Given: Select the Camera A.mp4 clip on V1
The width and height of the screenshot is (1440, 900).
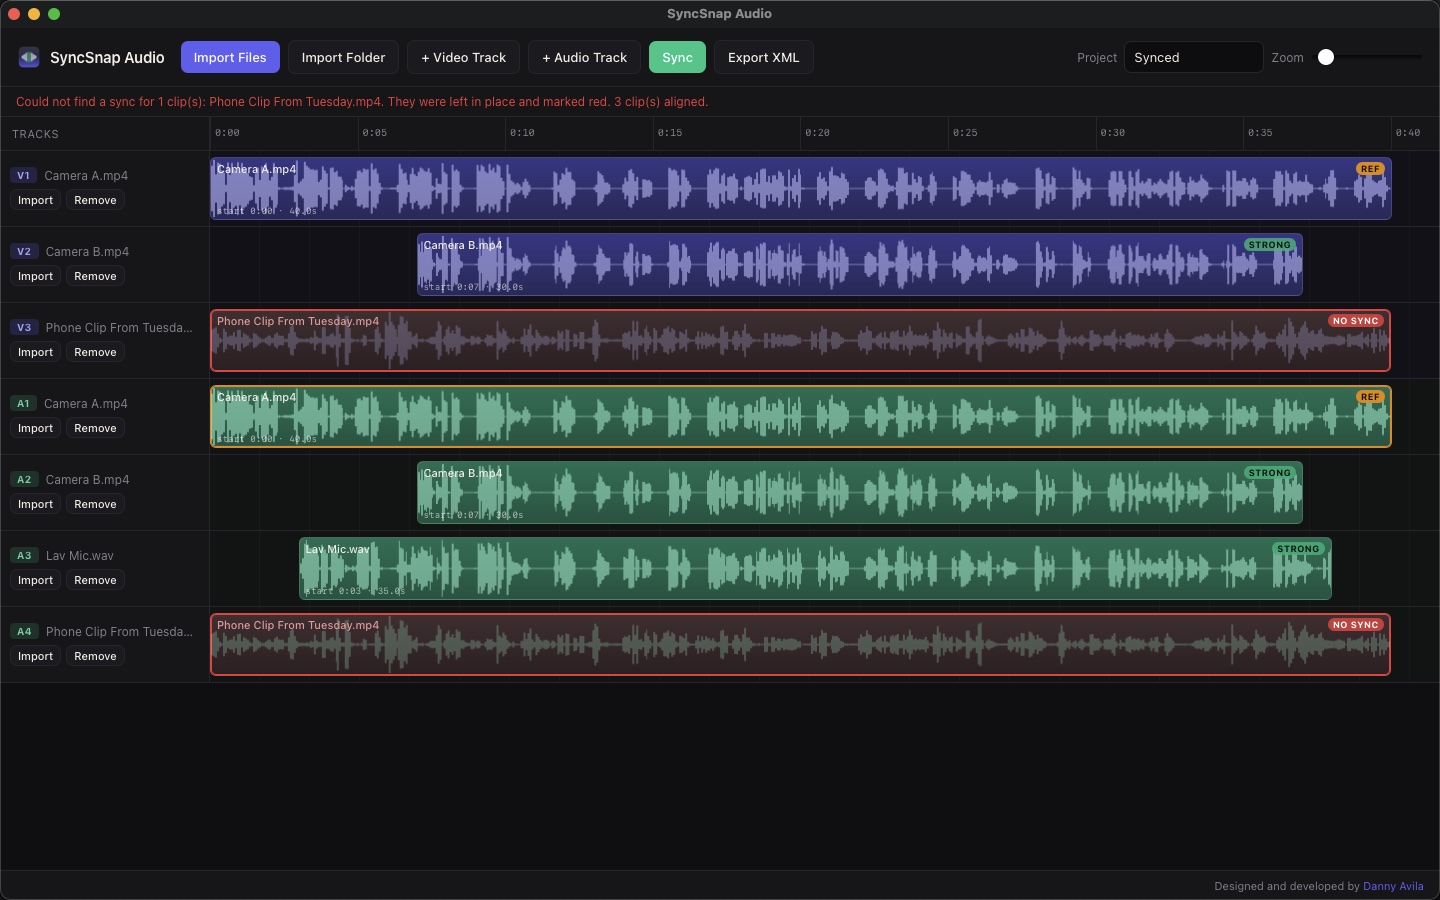Looking at the screenshot, I should click(x=800, y=189).
